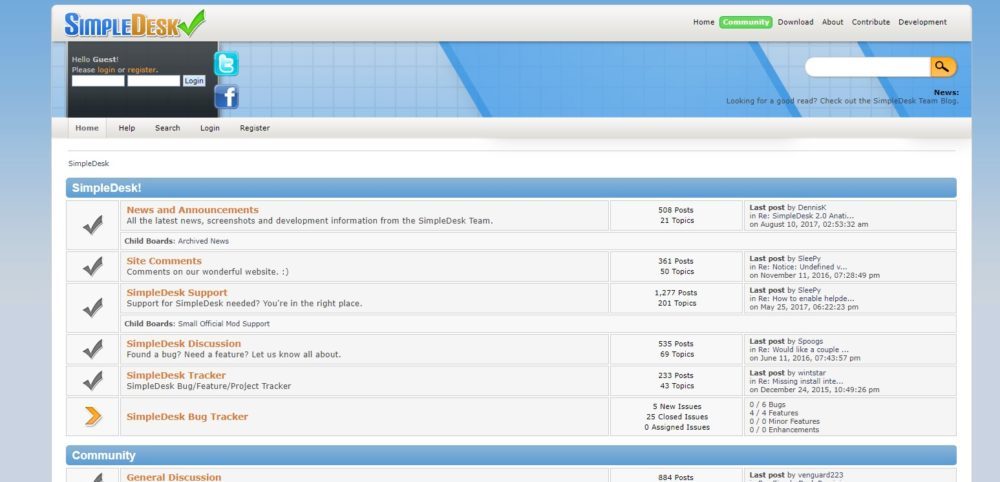This screenshot has width=1000, height=482.
Task: Click the Site Comments checkmark icon
Action: pyautogui.click(x=92, y=266)
